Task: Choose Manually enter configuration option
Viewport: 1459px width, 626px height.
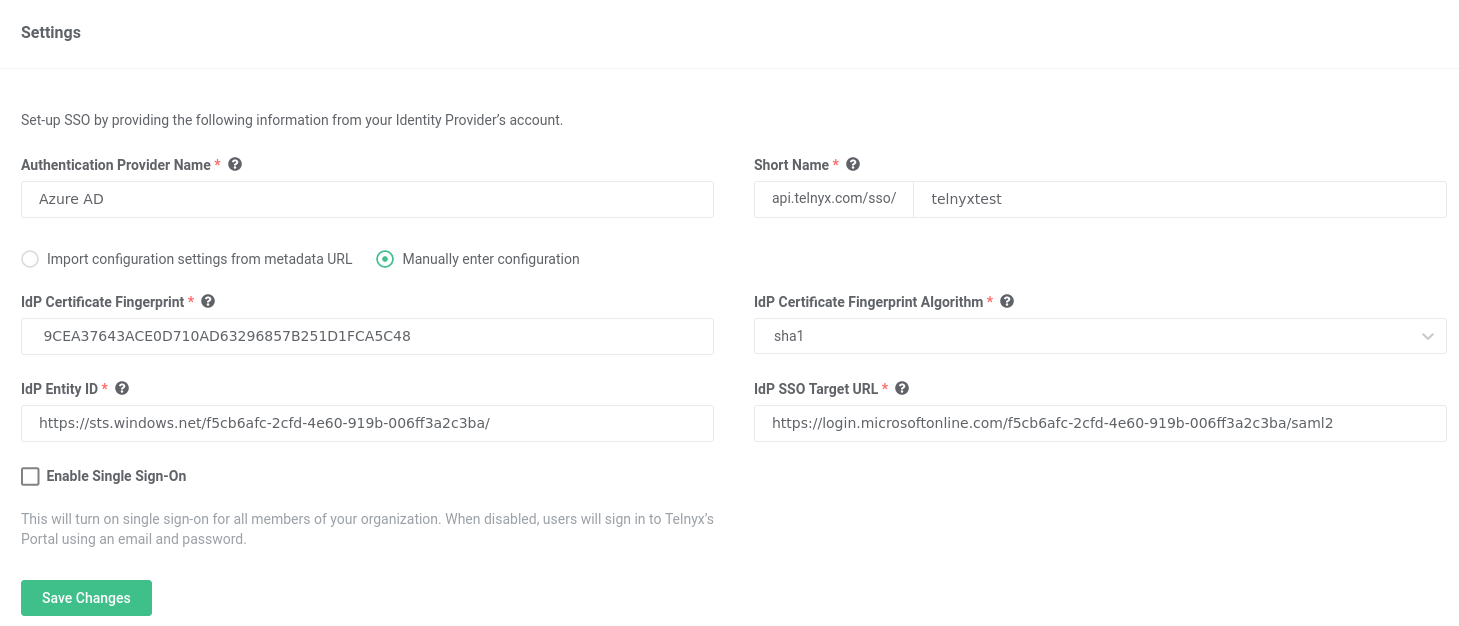Action: [x=385, y=259]
